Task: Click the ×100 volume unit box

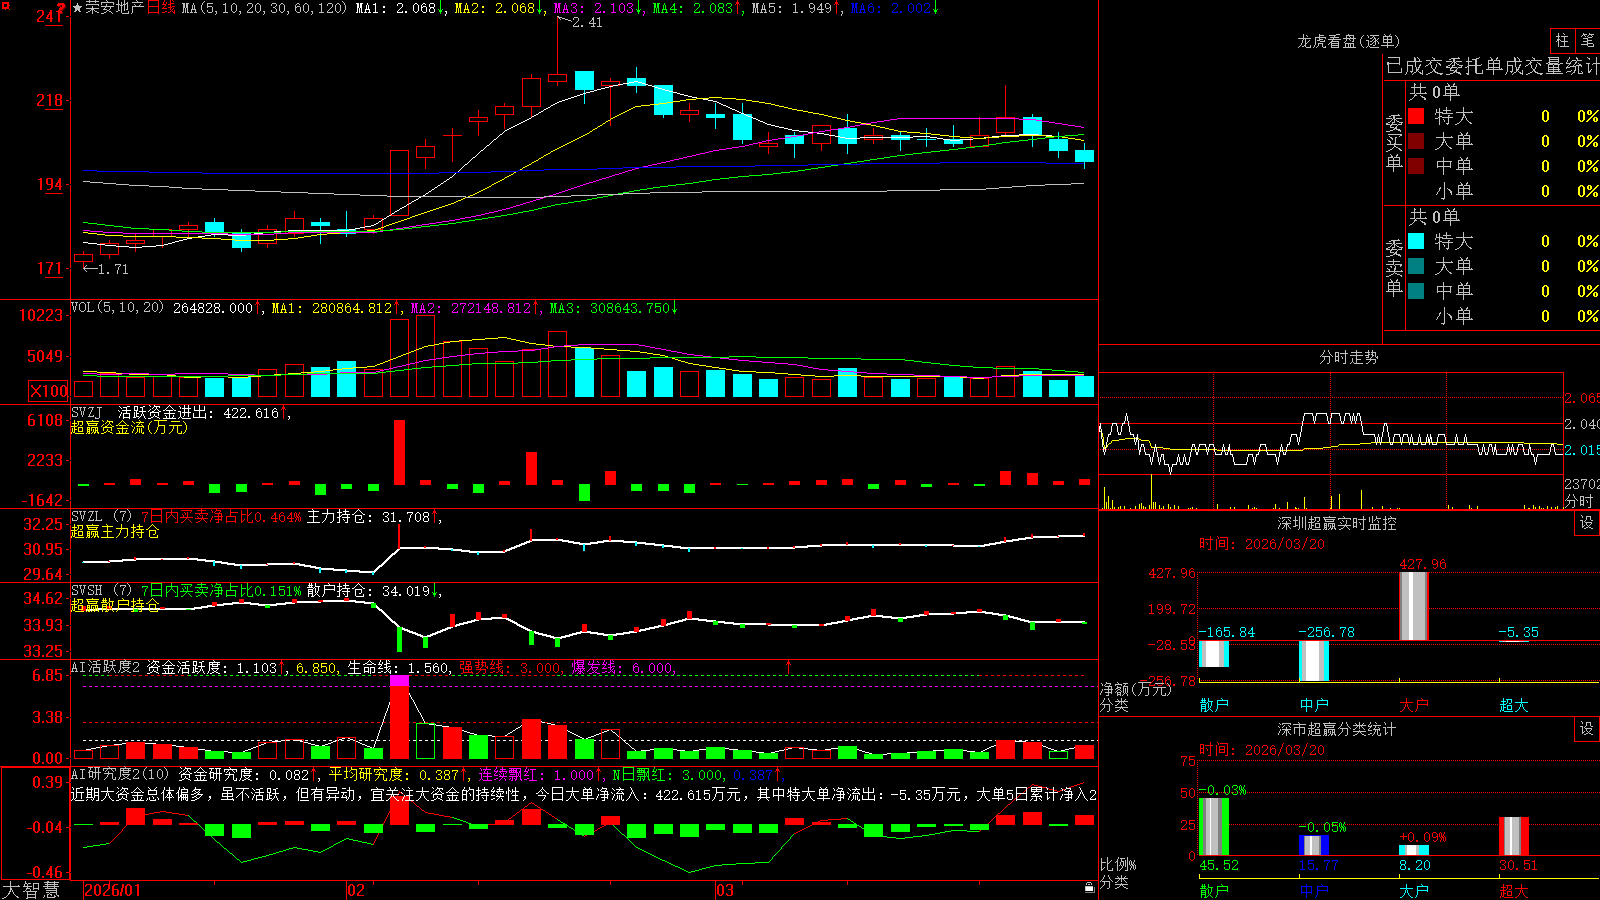Action: coord(49,391)
